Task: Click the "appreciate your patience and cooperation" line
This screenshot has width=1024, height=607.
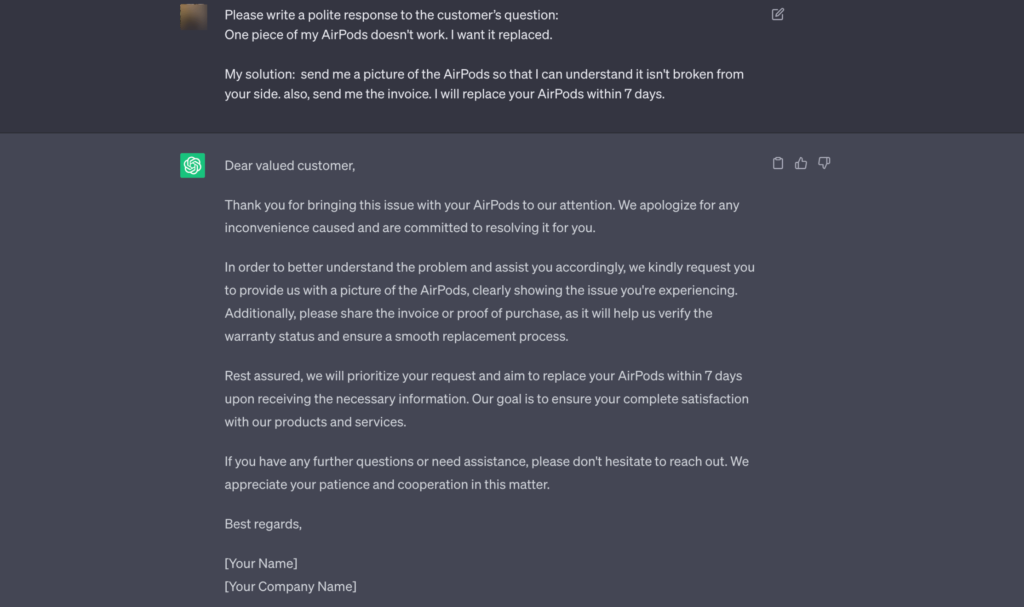Action: [x=387, y=485]
